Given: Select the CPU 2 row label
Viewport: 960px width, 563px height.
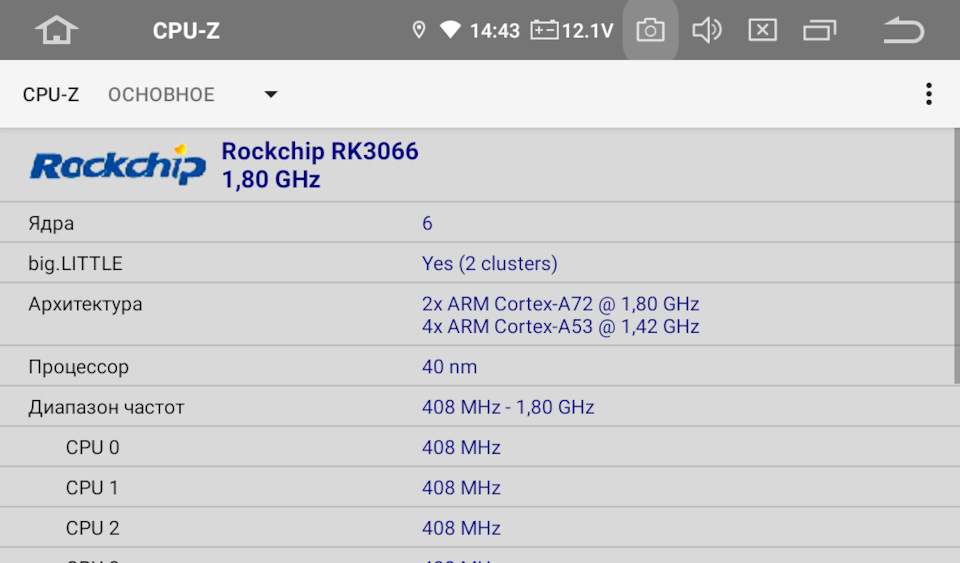Looking at the screenshot, I should [x=92, y=529].
